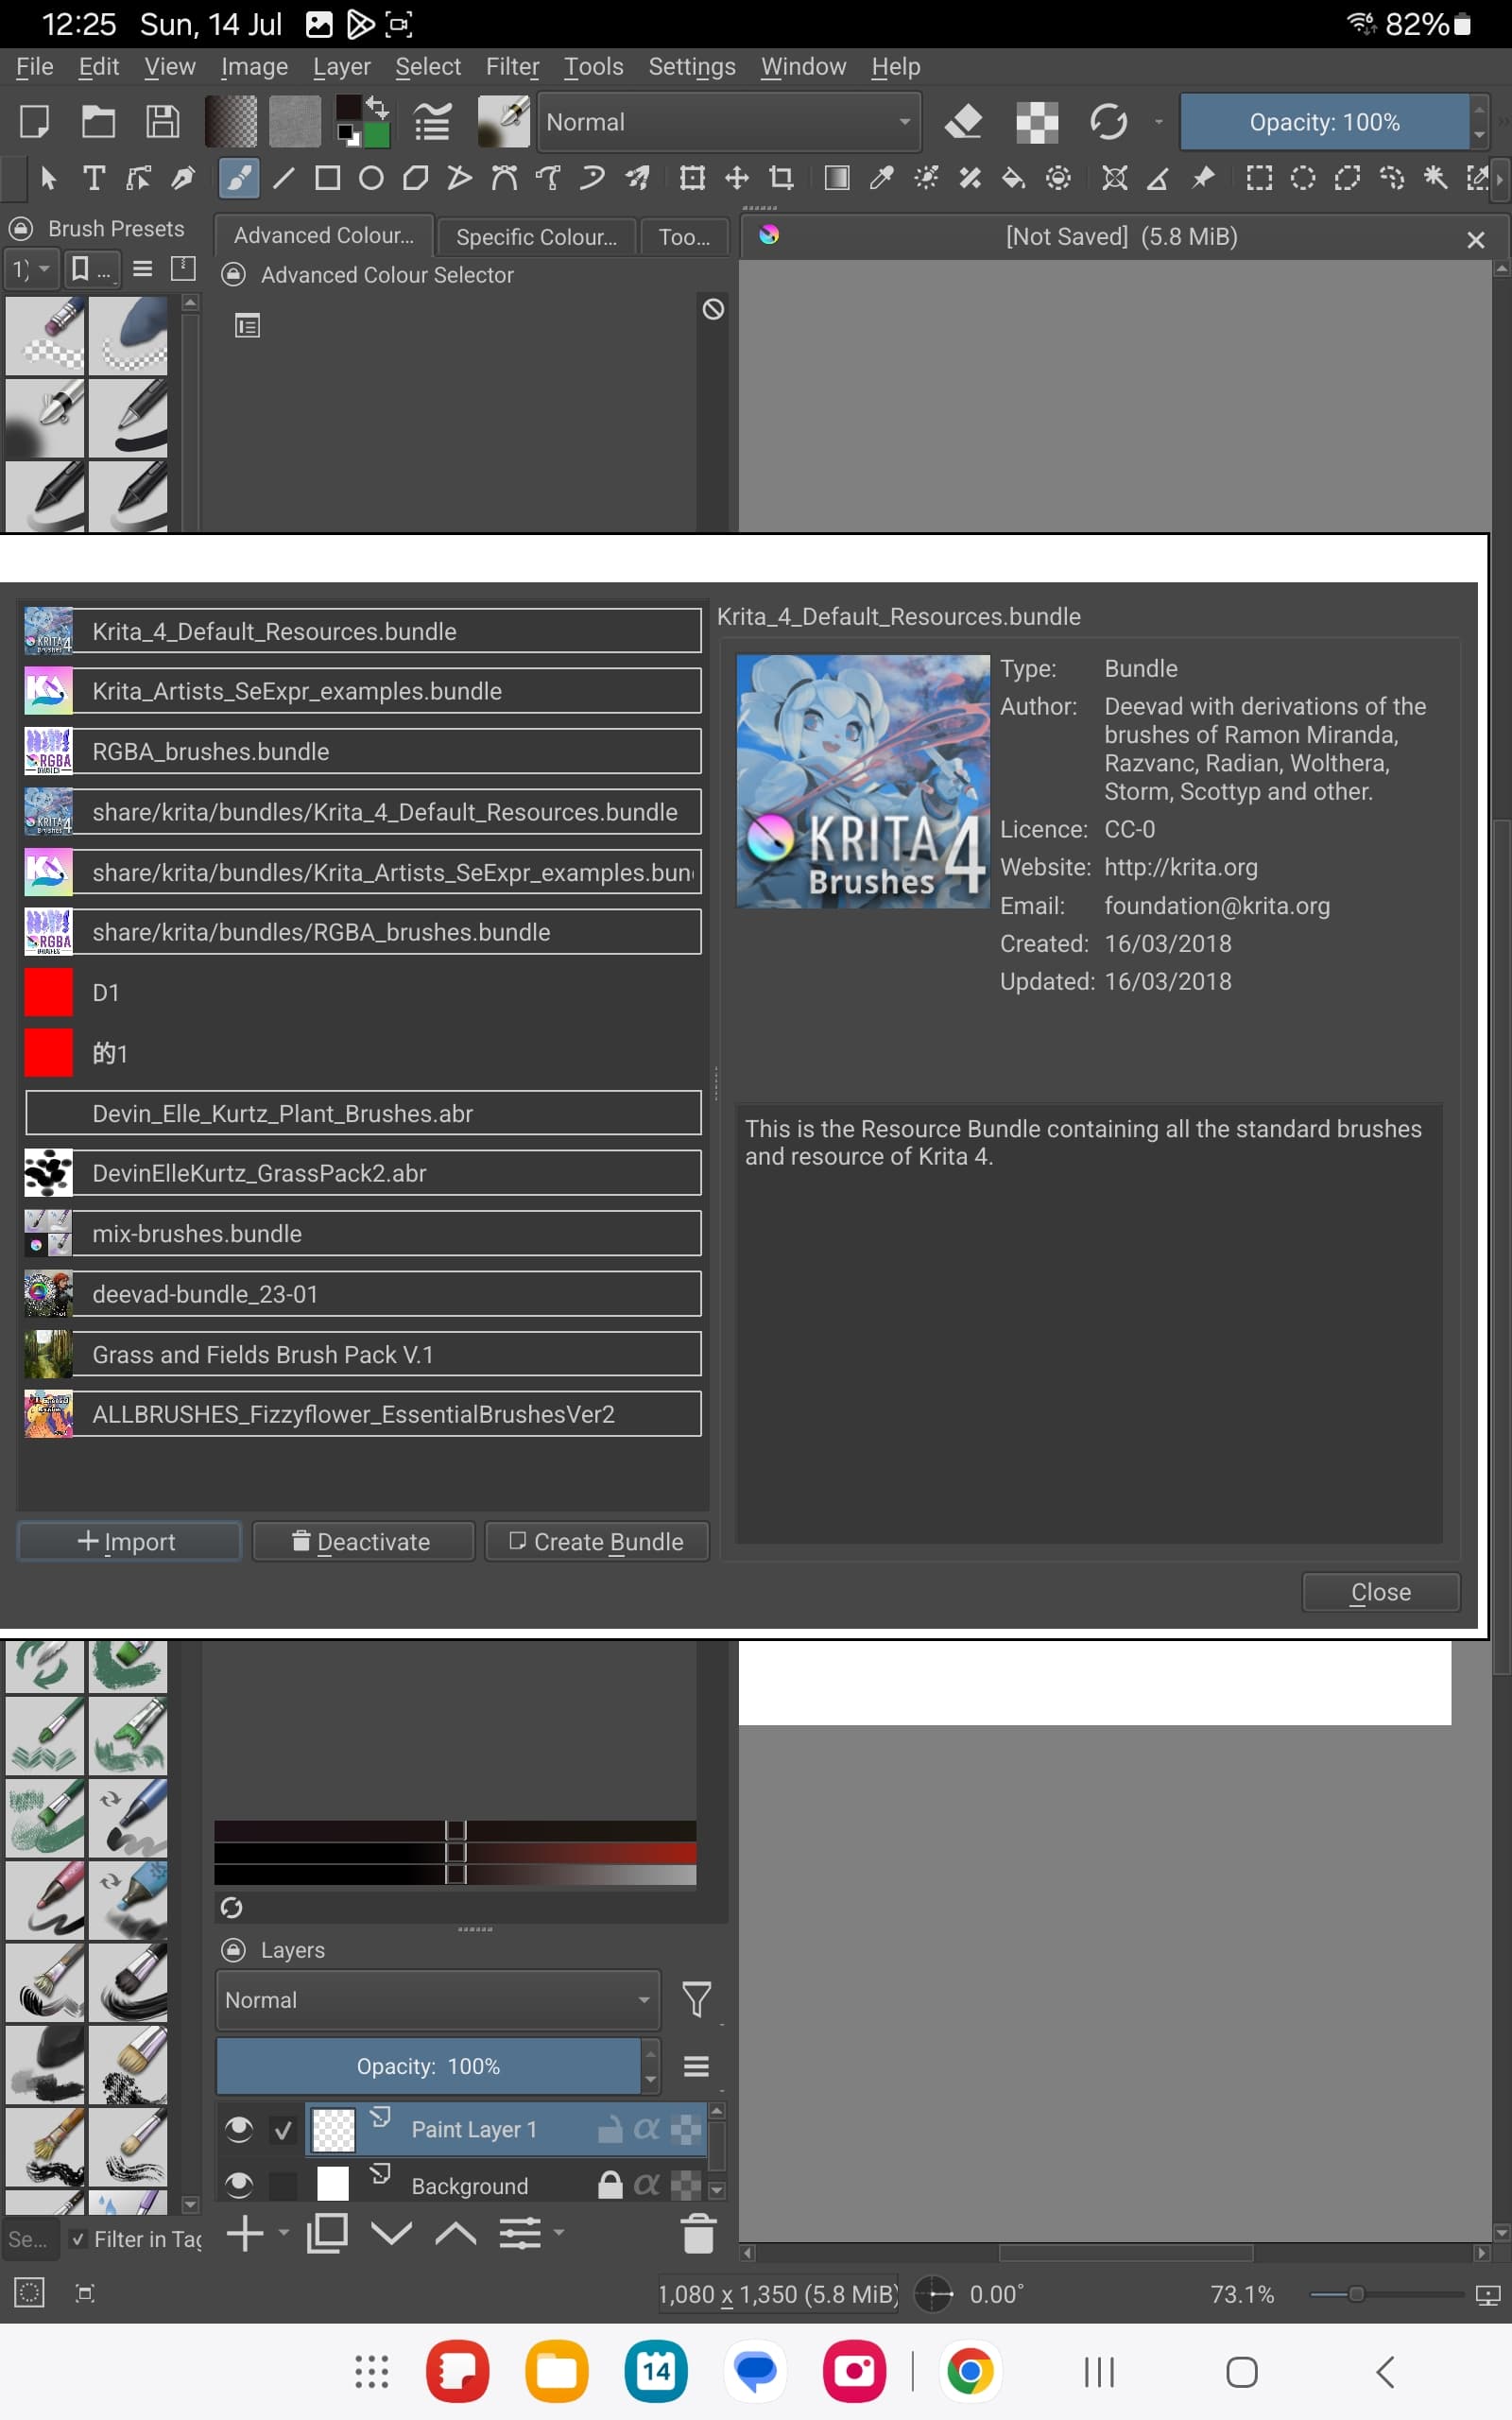
Task: Switch to the Advanced Colour tab
Action: [x=324, y=235]
